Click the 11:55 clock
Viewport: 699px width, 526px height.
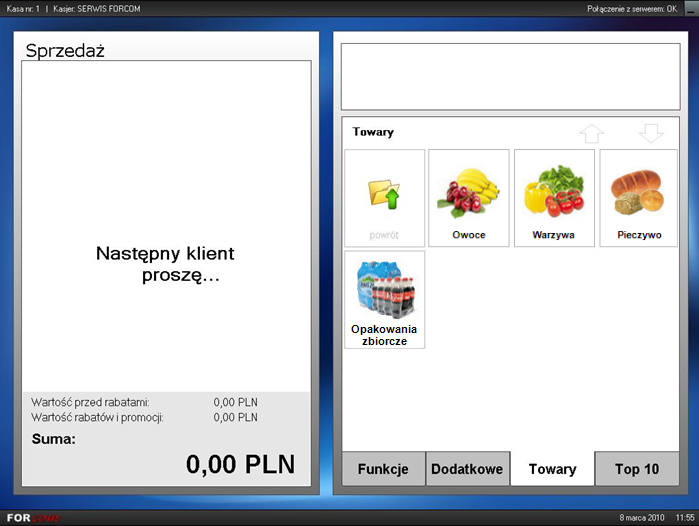[x=685, y=518]
